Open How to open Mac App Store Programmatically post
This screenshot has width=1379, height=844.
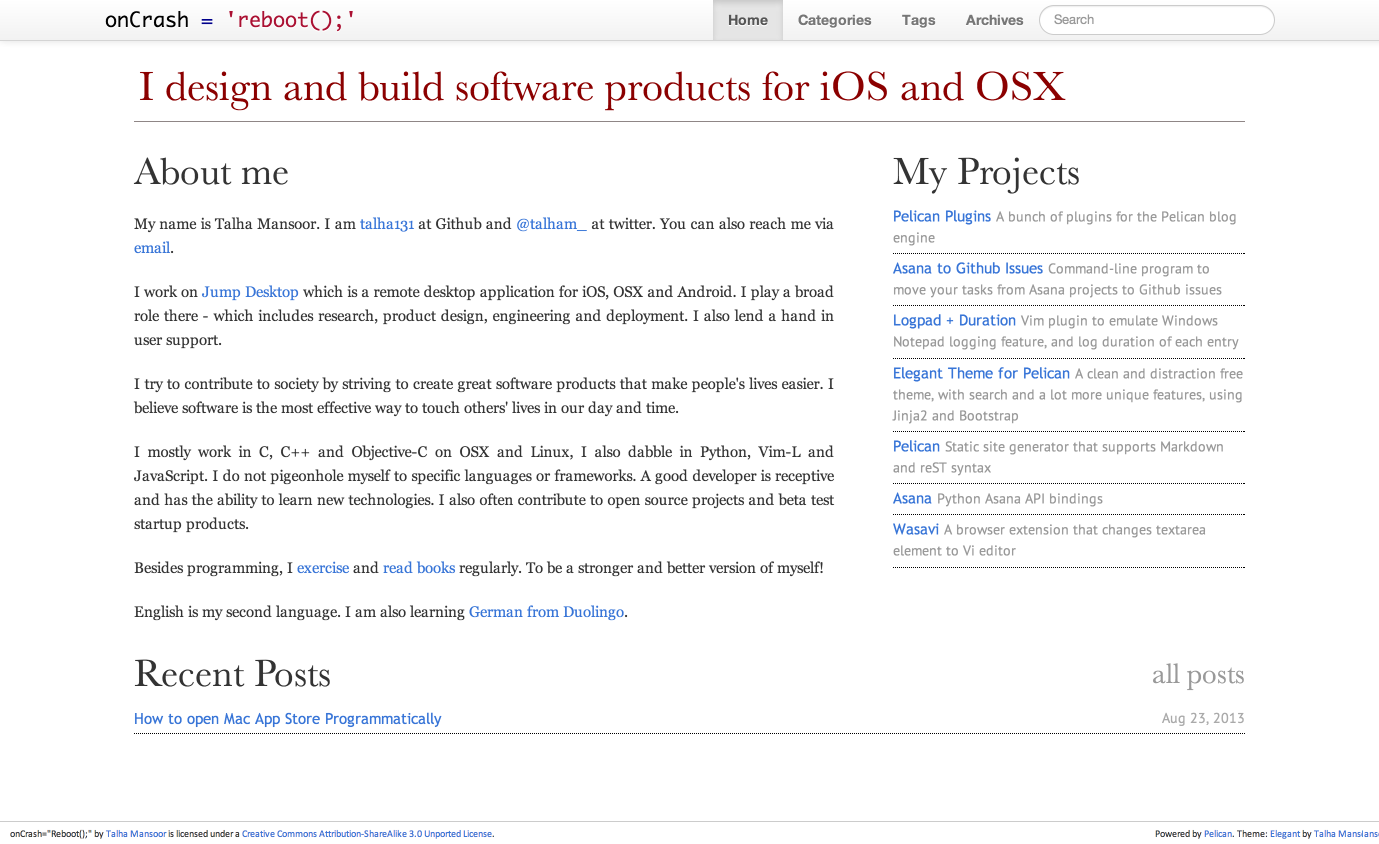288,719
